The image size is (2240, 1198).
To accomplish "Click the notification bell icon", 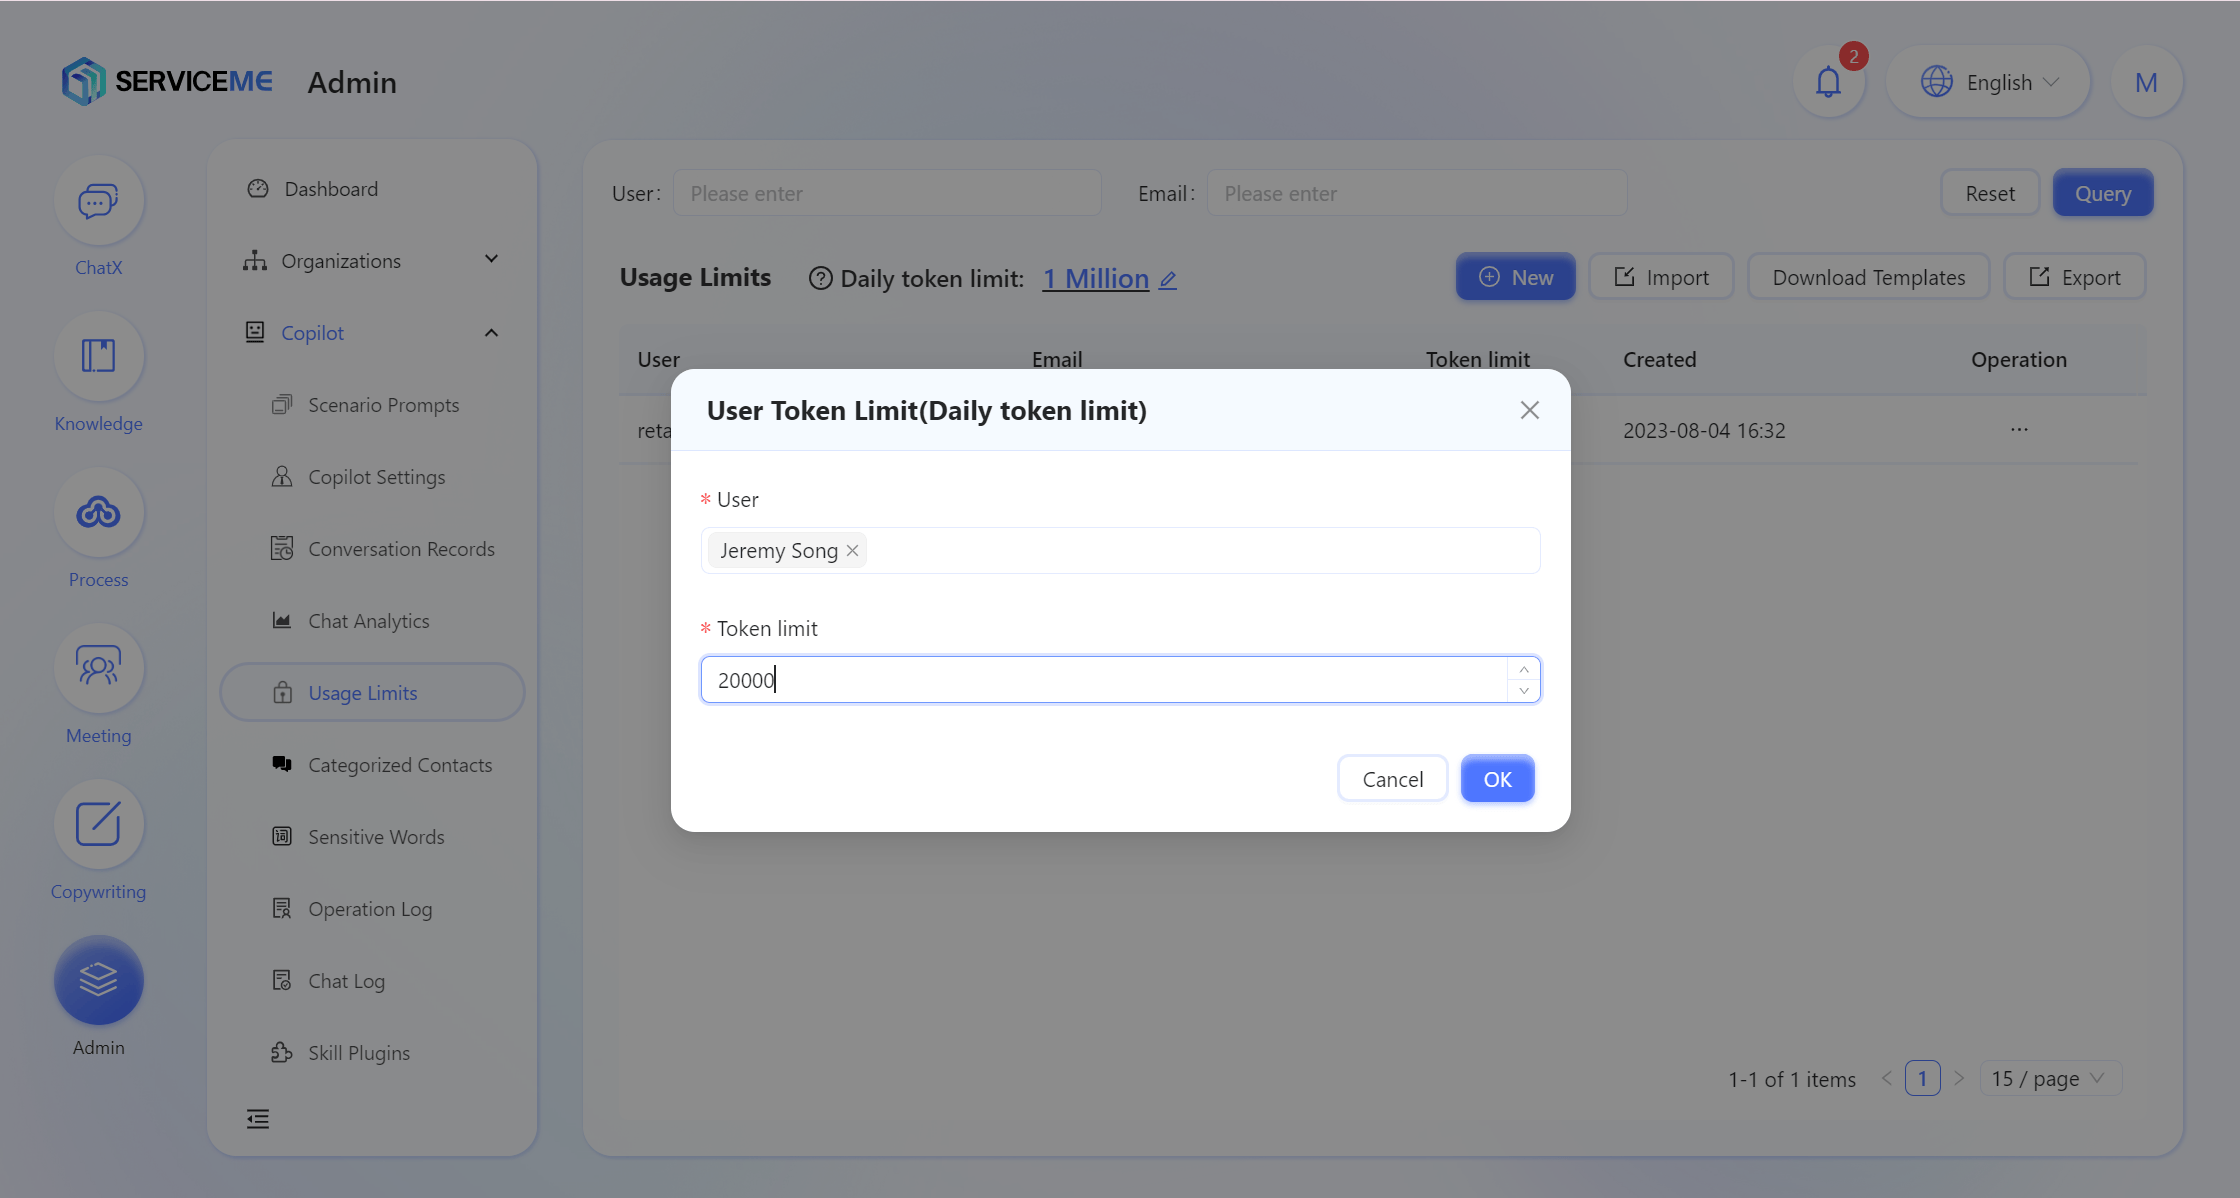I will tap(1828, 82).
